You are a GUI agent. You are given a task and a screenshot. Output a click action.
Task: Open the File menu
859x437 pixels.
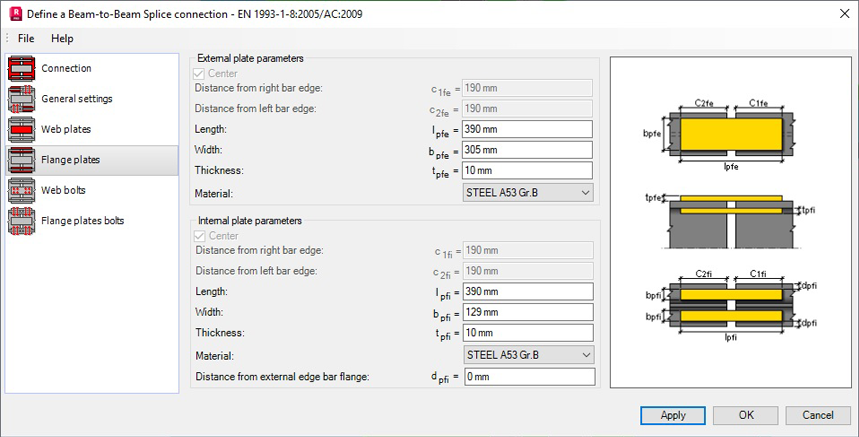[26, 38]
